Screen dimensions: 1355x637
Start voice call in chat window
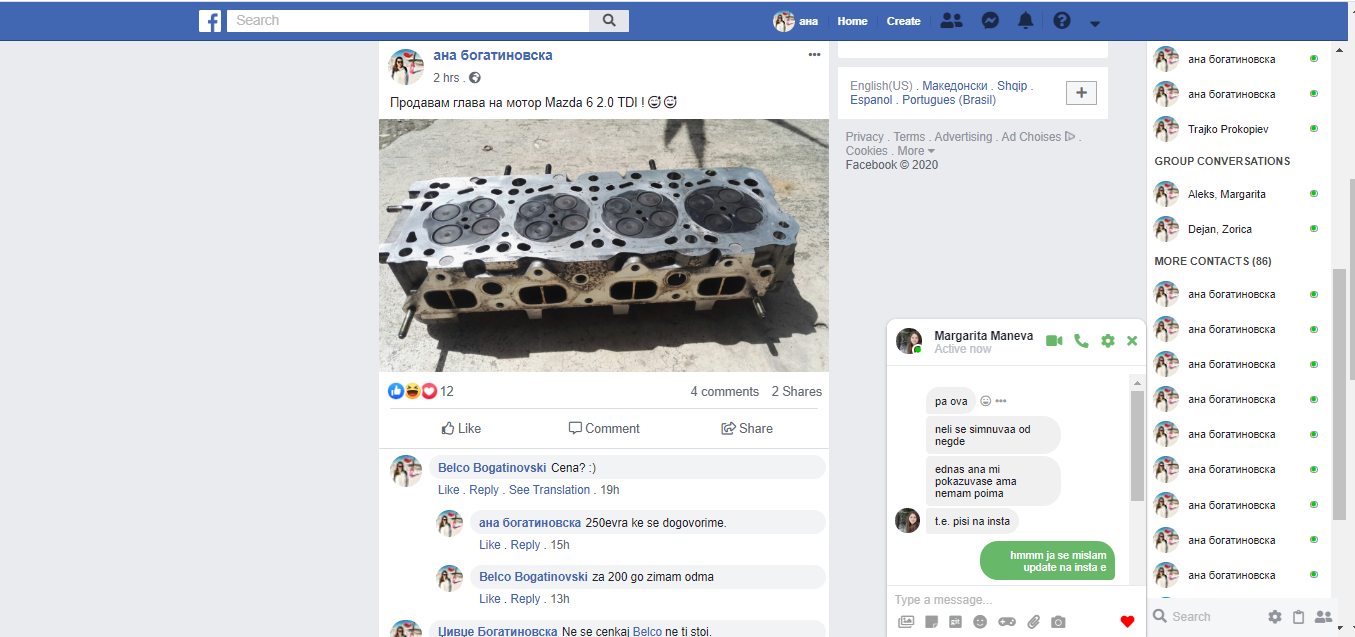click(1081, 341)
